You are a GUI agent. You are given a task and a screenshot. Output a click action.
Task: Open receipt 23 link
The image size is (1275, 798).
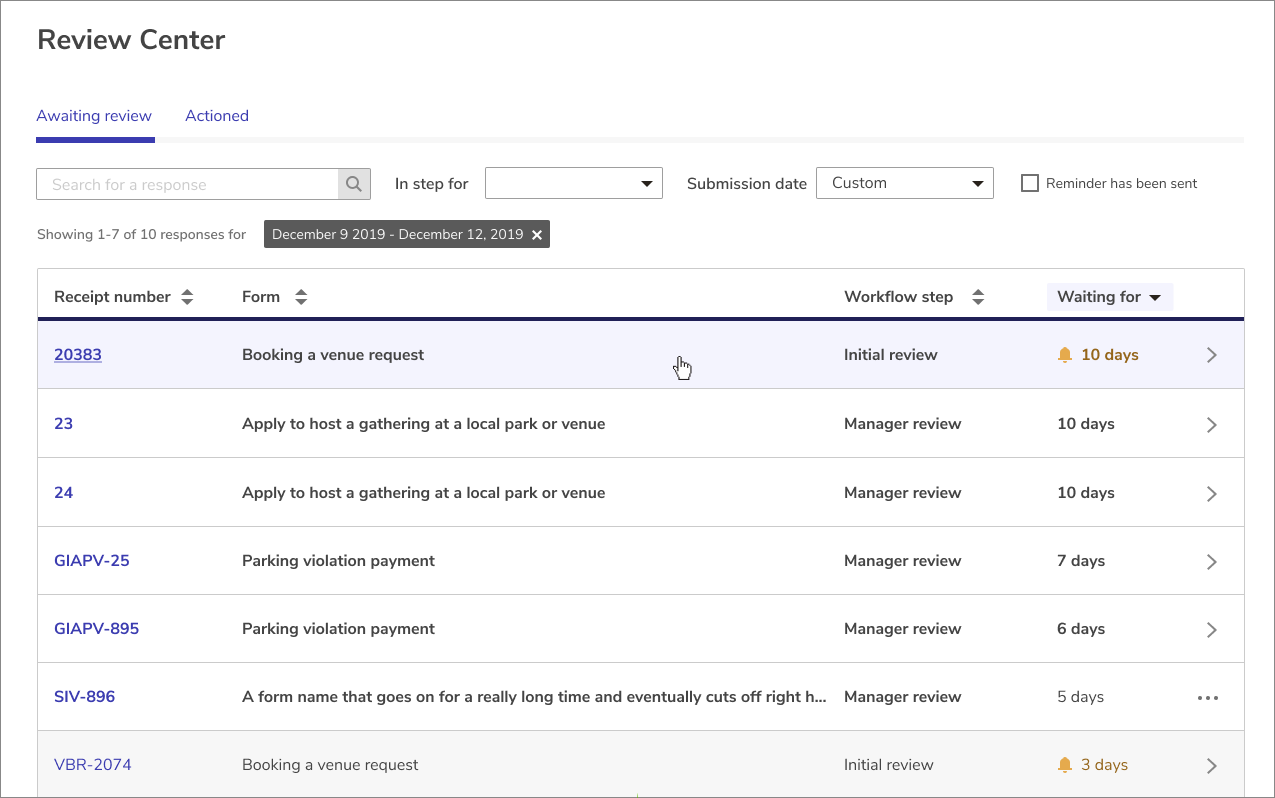(x=64, y=424)
